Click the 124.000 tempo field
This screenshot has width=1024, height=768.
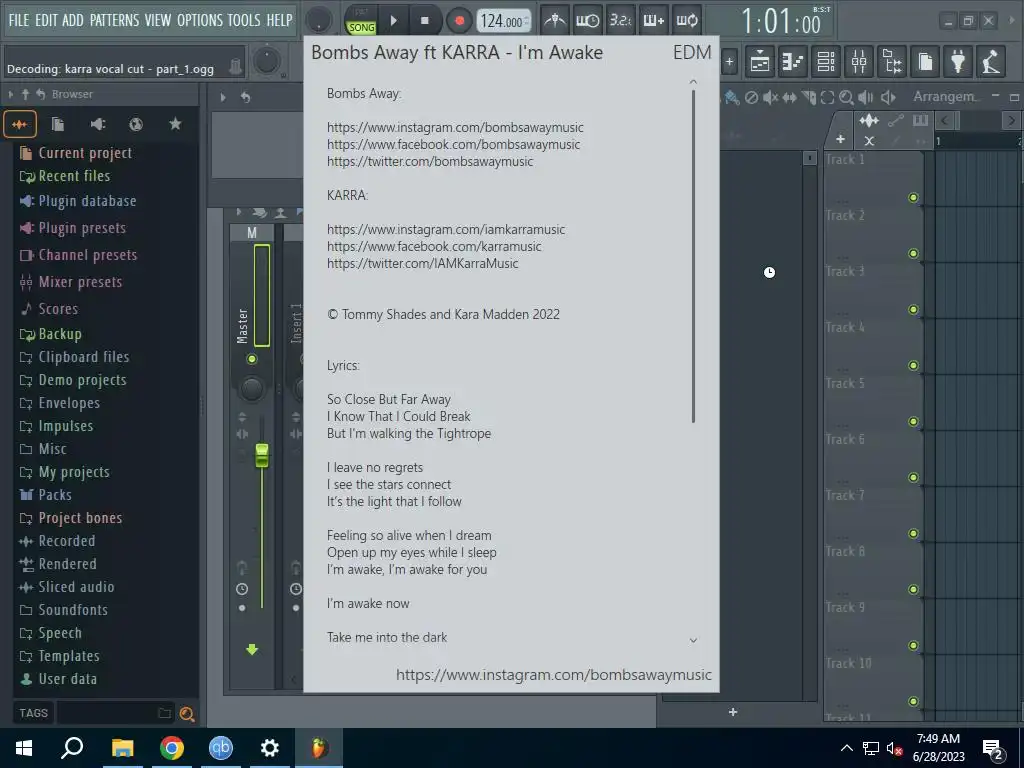click(x=503, y=21)
